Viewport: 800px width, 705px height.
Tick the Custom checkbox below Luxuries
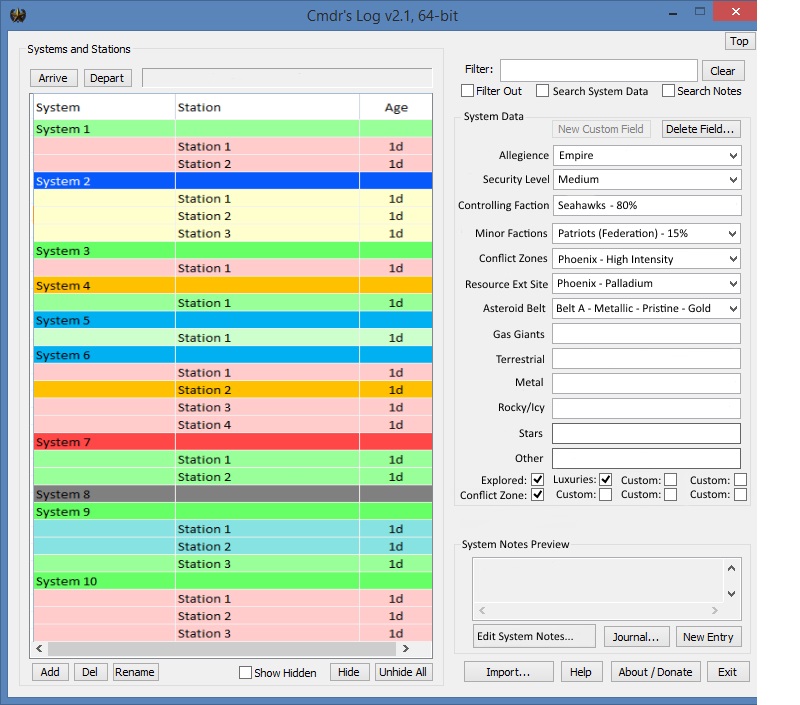[x=606, y=494]
